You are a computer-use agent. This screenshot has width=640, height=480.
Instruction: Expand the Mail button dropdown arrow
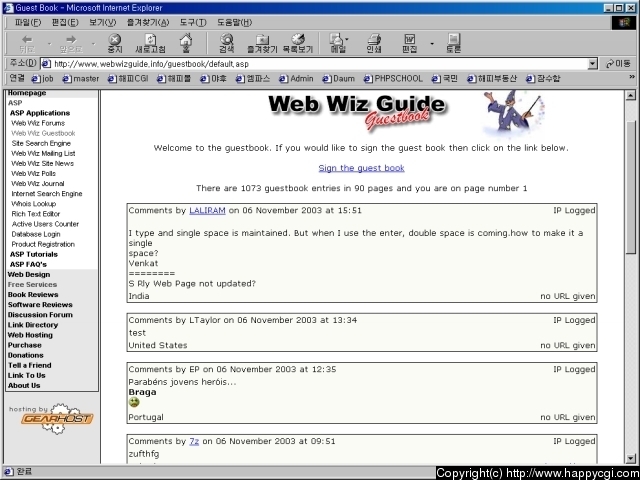(x=347, y=40)
